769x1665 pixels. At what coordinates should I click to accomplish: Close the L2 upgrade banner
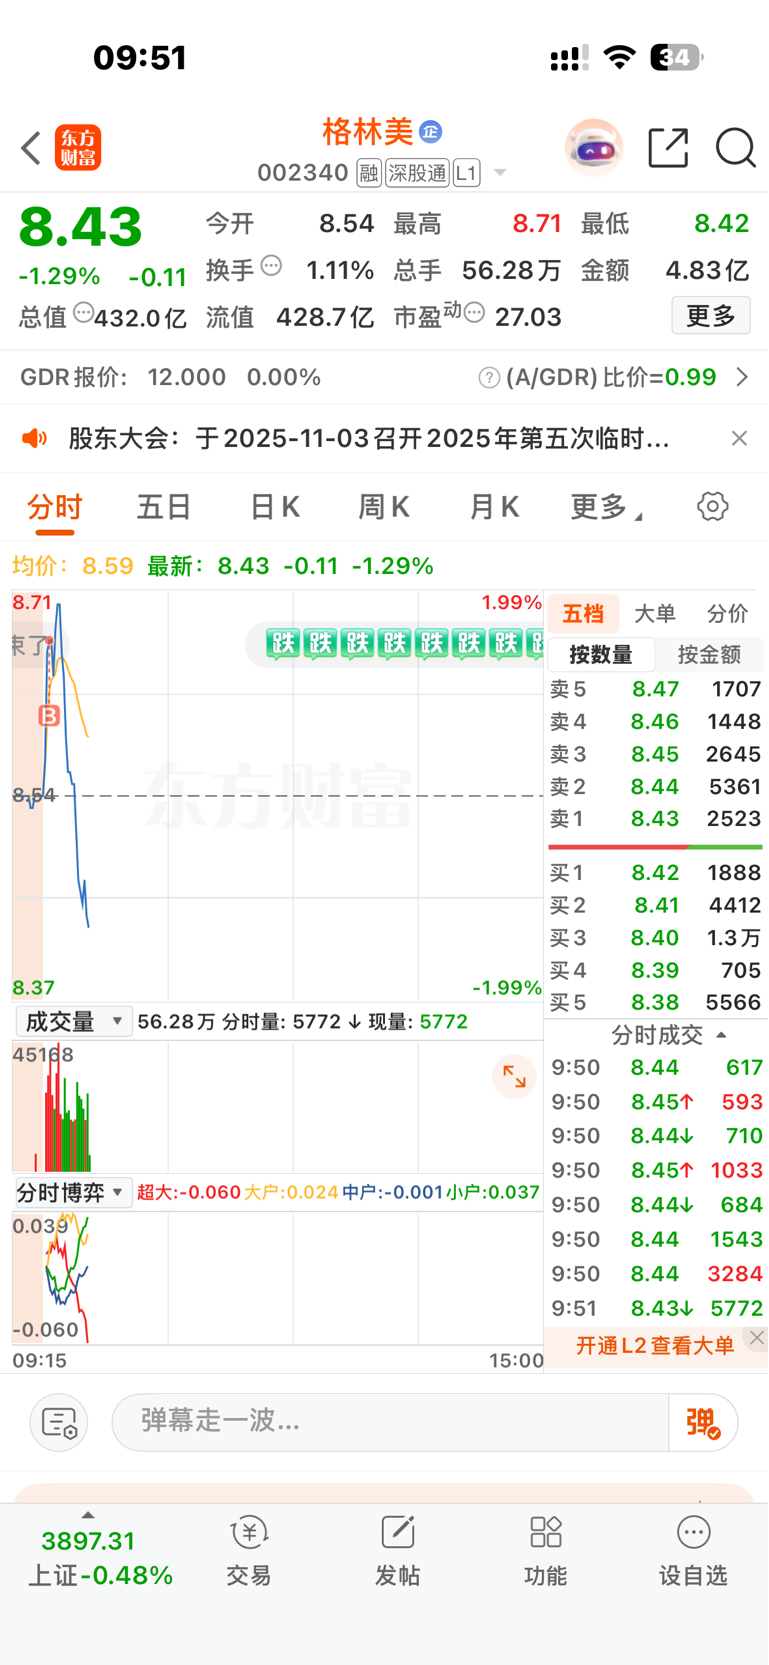coord(757,1338)
